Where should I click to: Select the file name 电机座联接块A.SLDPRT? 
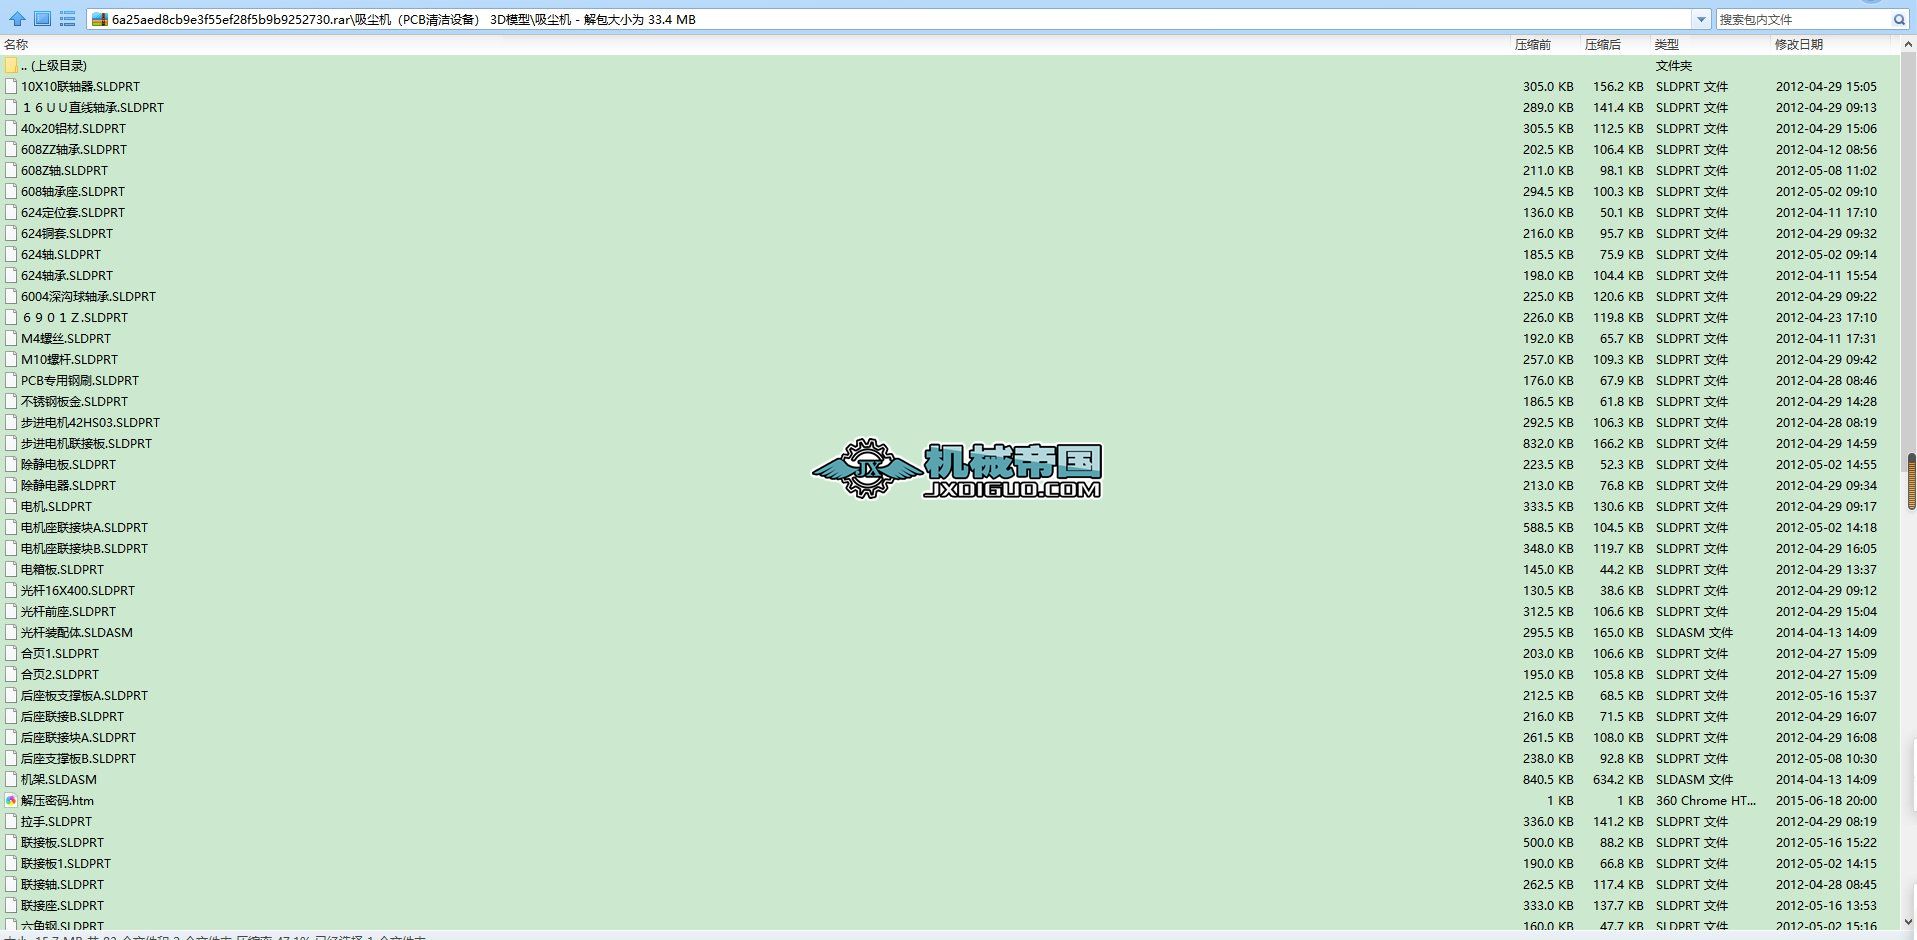tap(84, 527)
